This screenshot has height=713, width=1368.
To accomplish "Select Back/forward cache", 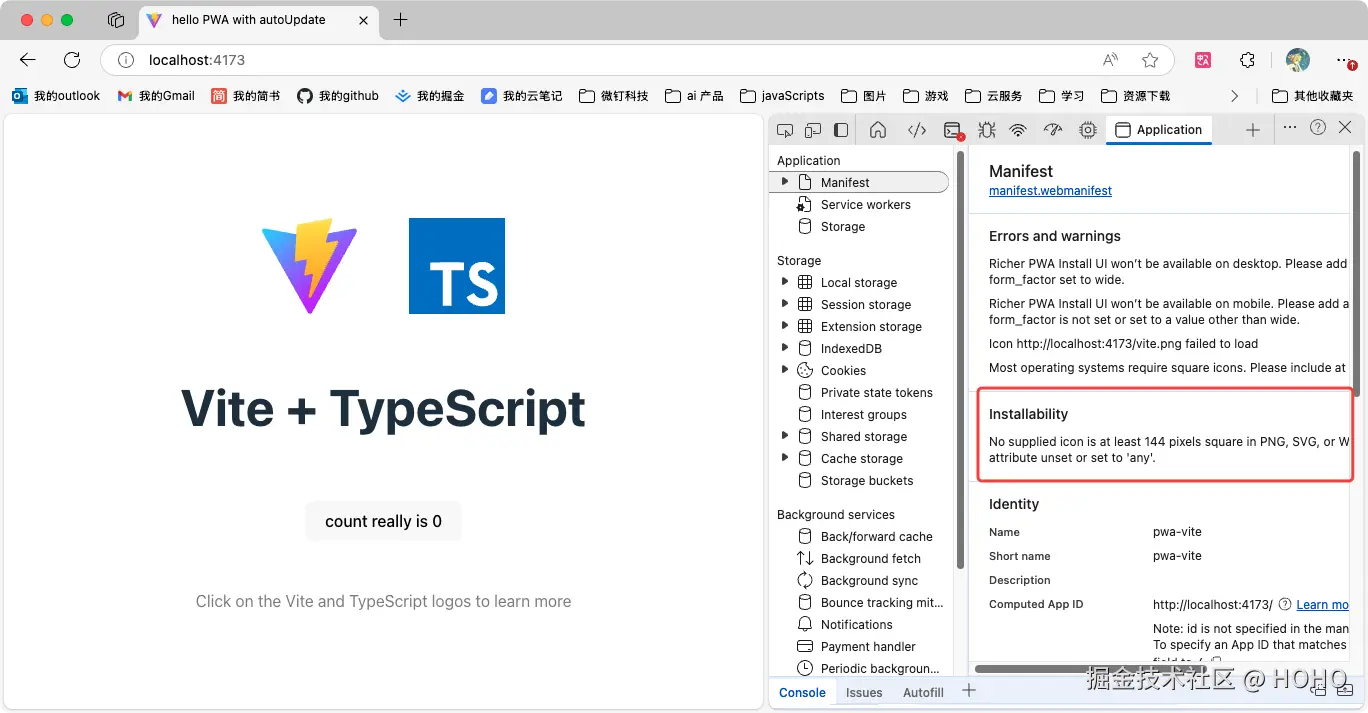I will pyautogui.click(x=876, y=536).
